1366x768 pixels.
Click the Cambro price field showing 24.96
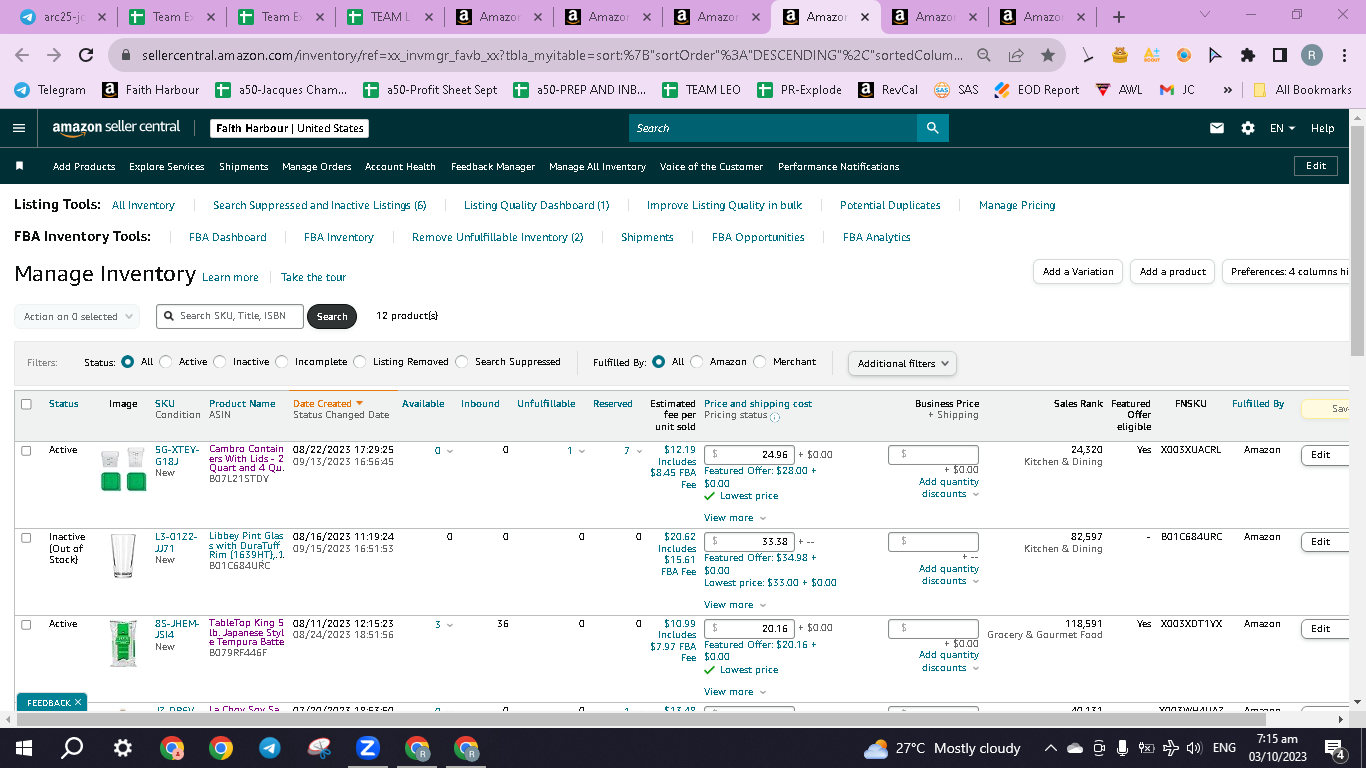pos(749,455)
